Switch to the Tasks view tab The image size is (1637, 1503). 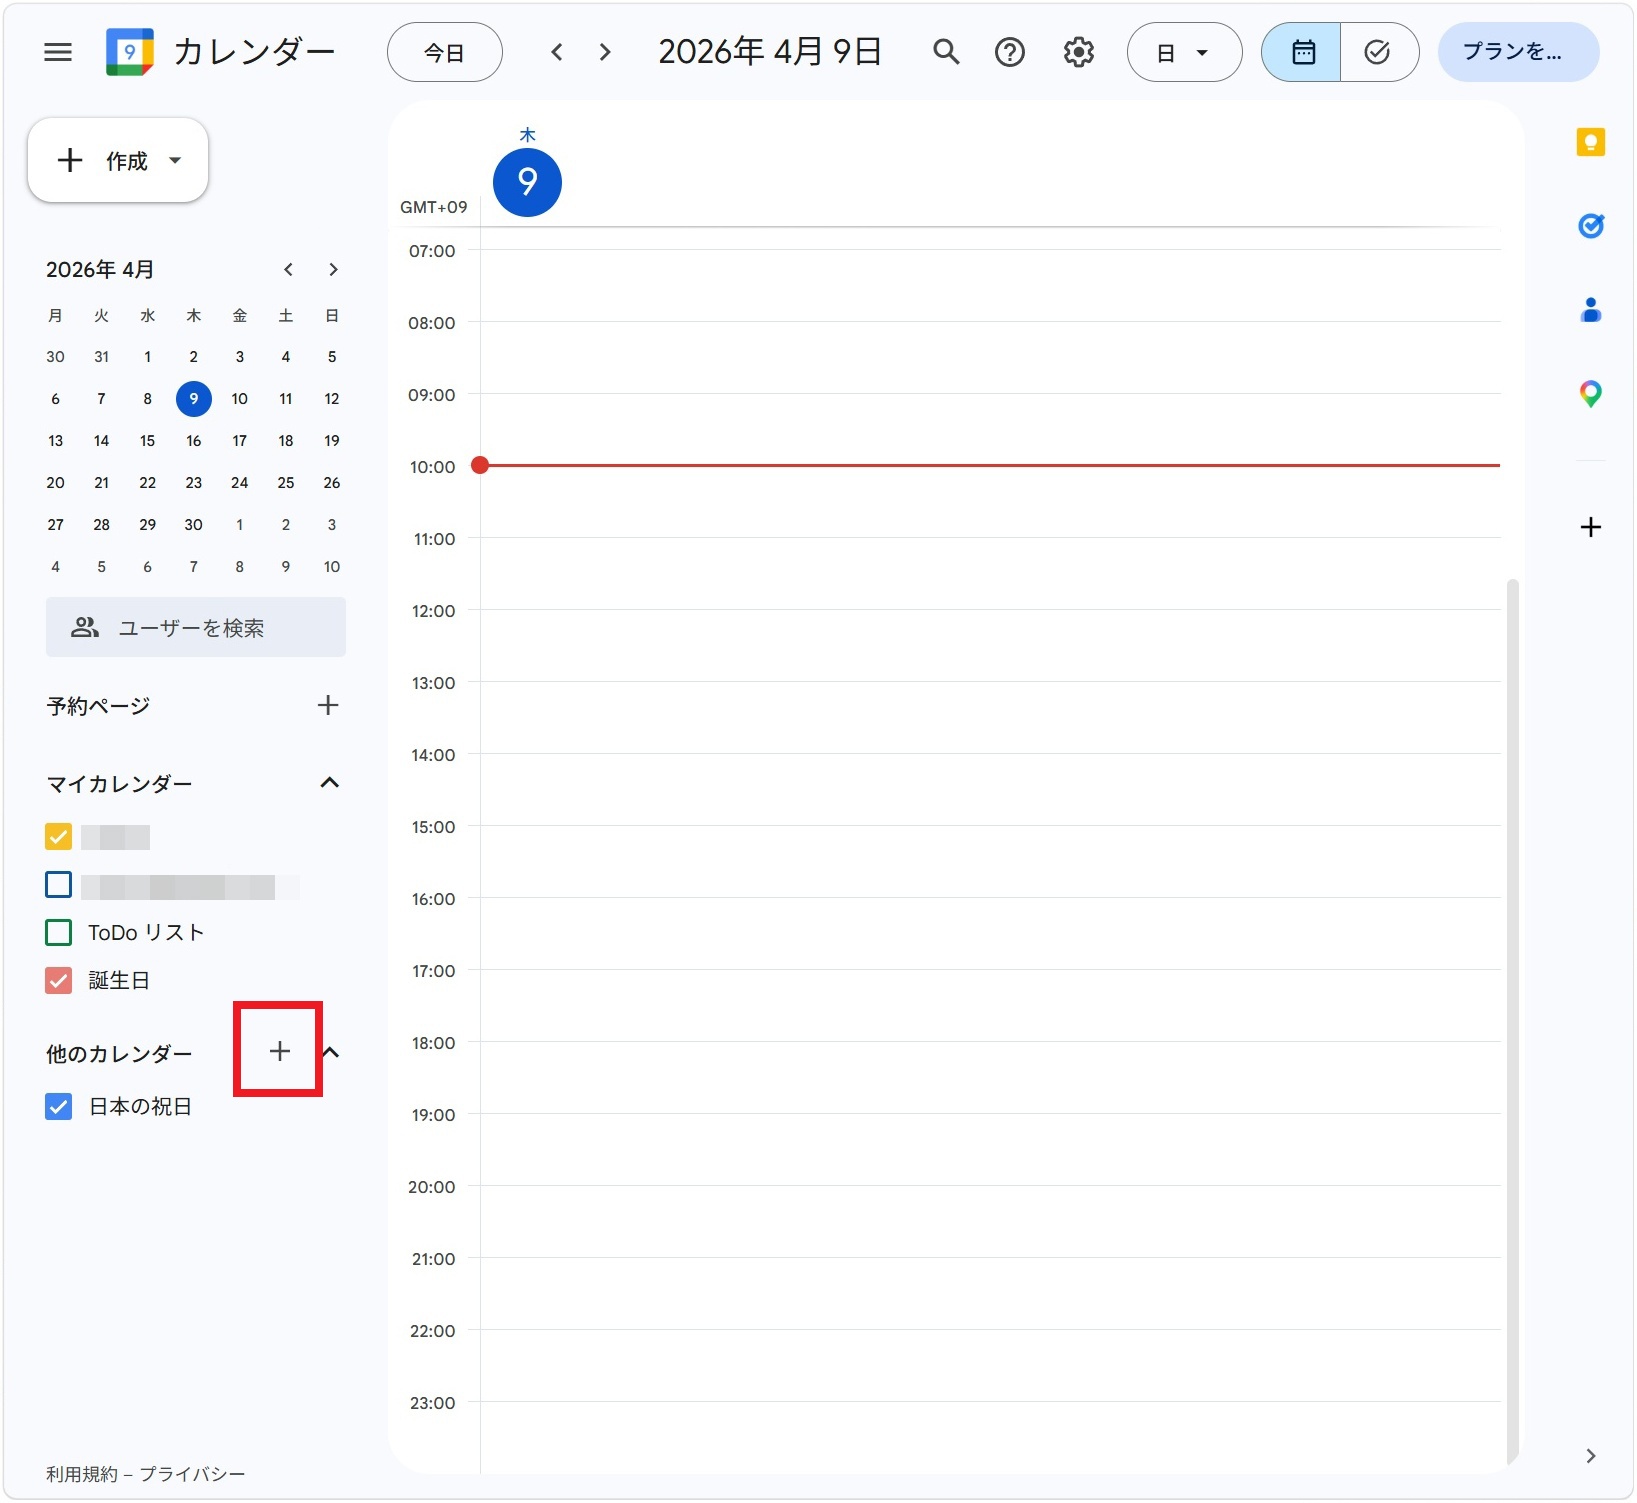pos(1379,52)
